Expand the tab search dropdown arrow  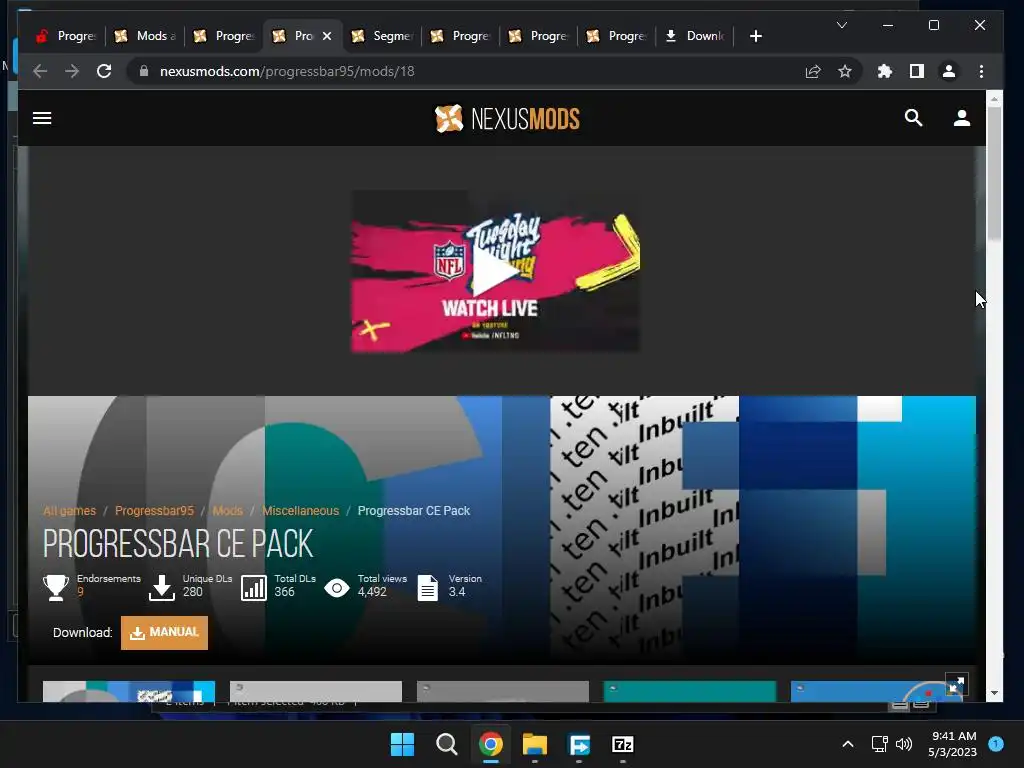click(842, 25)
